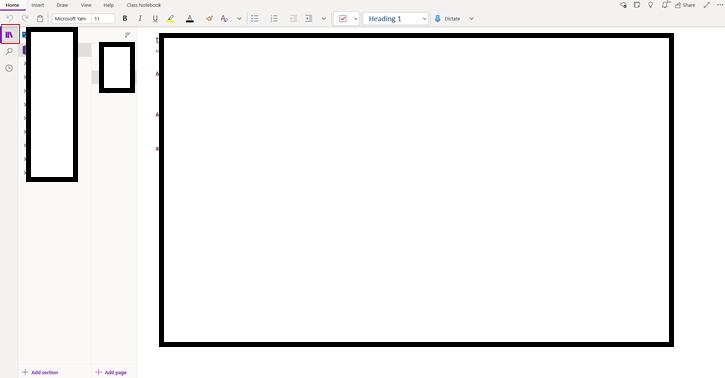Enter full screen with expand arrows

point(707,5)
